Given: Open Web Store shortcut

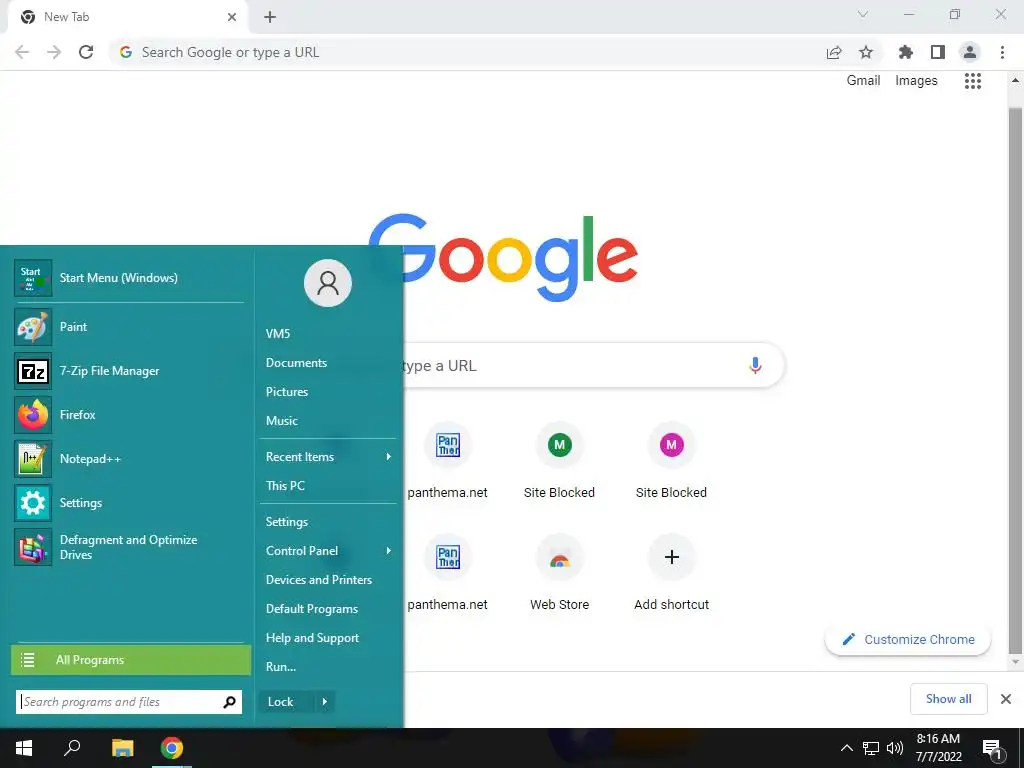Looking at the screenshot, I should [560, 573].
